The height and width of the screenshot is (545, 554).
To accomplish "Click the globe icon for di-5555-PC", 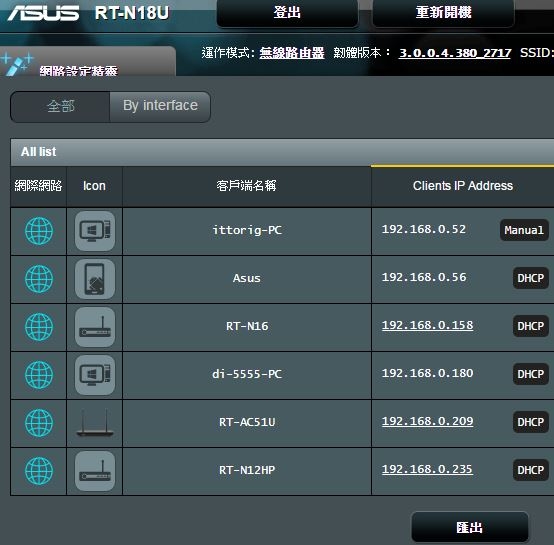I will (x=39, y=375).
